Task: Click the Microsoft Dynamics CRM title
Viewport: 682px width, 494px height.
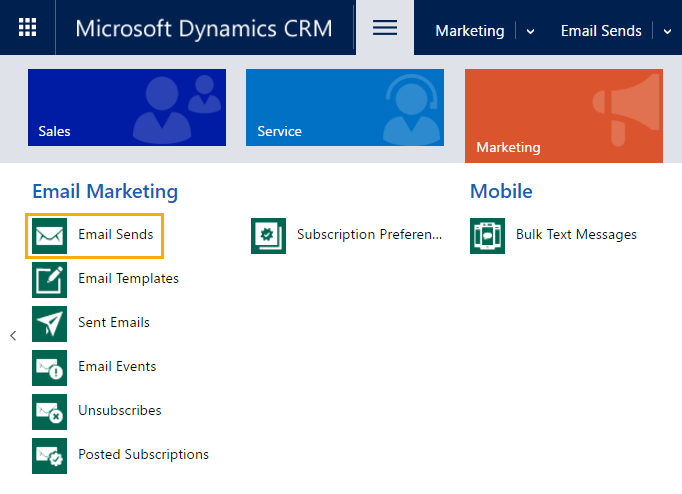Action: (204, 28)
